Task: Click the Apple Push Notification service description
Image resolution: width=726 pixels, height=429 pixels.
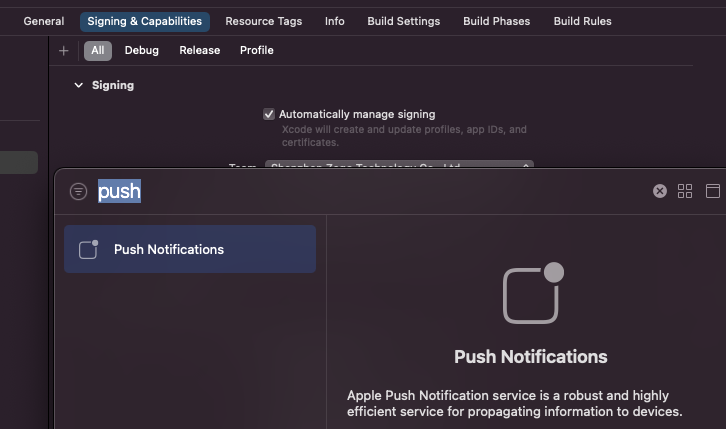Action: click(514, 403)
